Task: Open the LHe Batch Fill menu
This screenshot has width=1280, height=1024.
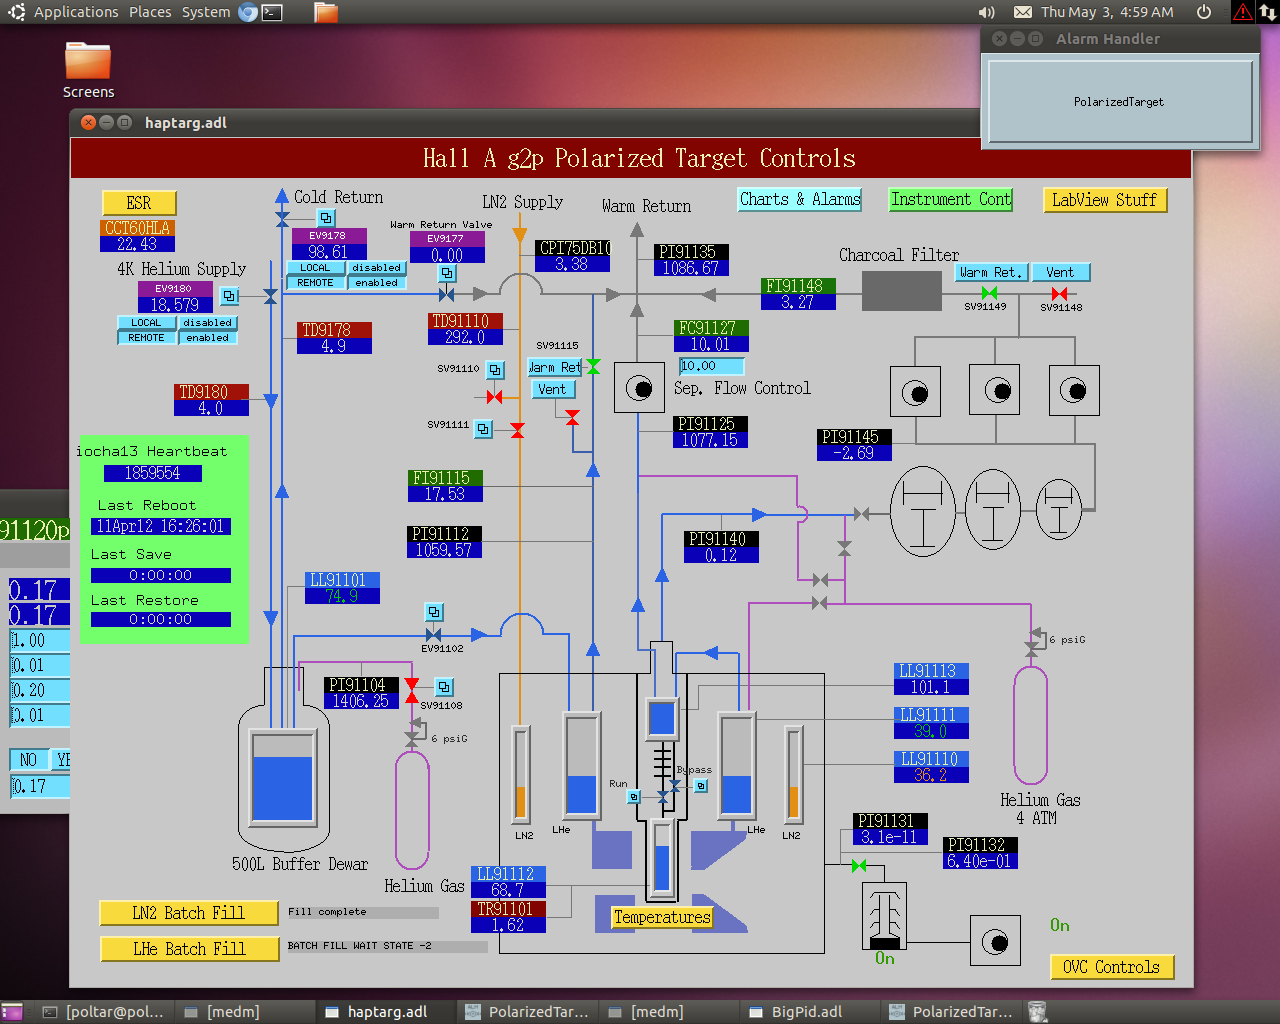Action: click(189, 949)
